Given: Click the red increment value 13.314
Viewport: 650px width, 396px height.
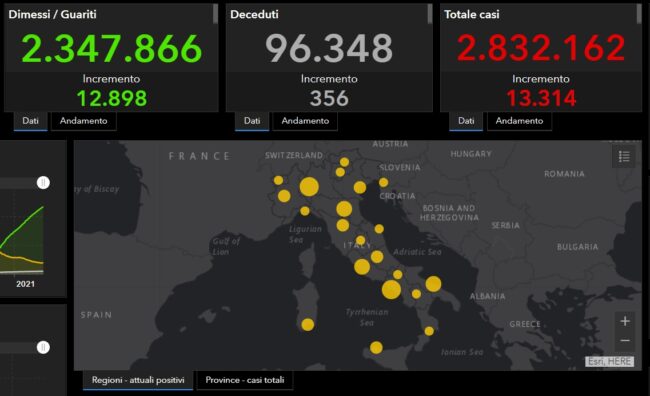Looking at the screenshot, I should coord(541,99).
